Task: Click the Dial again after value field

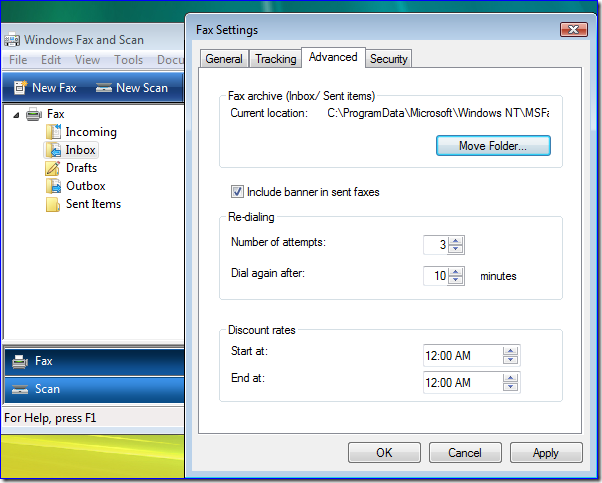Action: 436,276
